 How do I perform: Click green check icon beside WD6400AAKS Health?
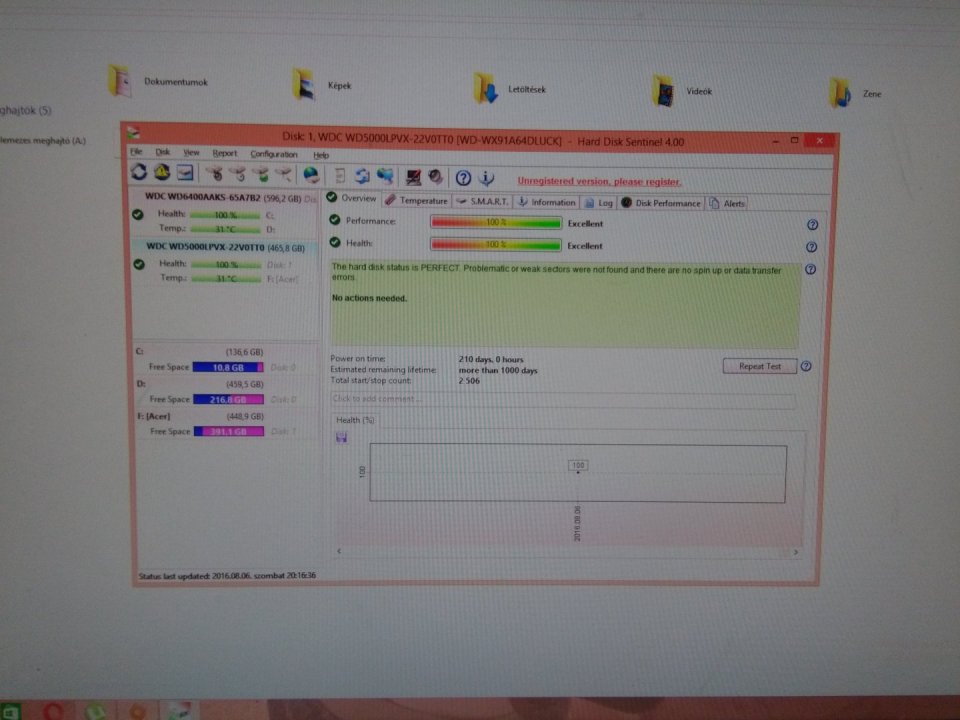pos(138,214)
